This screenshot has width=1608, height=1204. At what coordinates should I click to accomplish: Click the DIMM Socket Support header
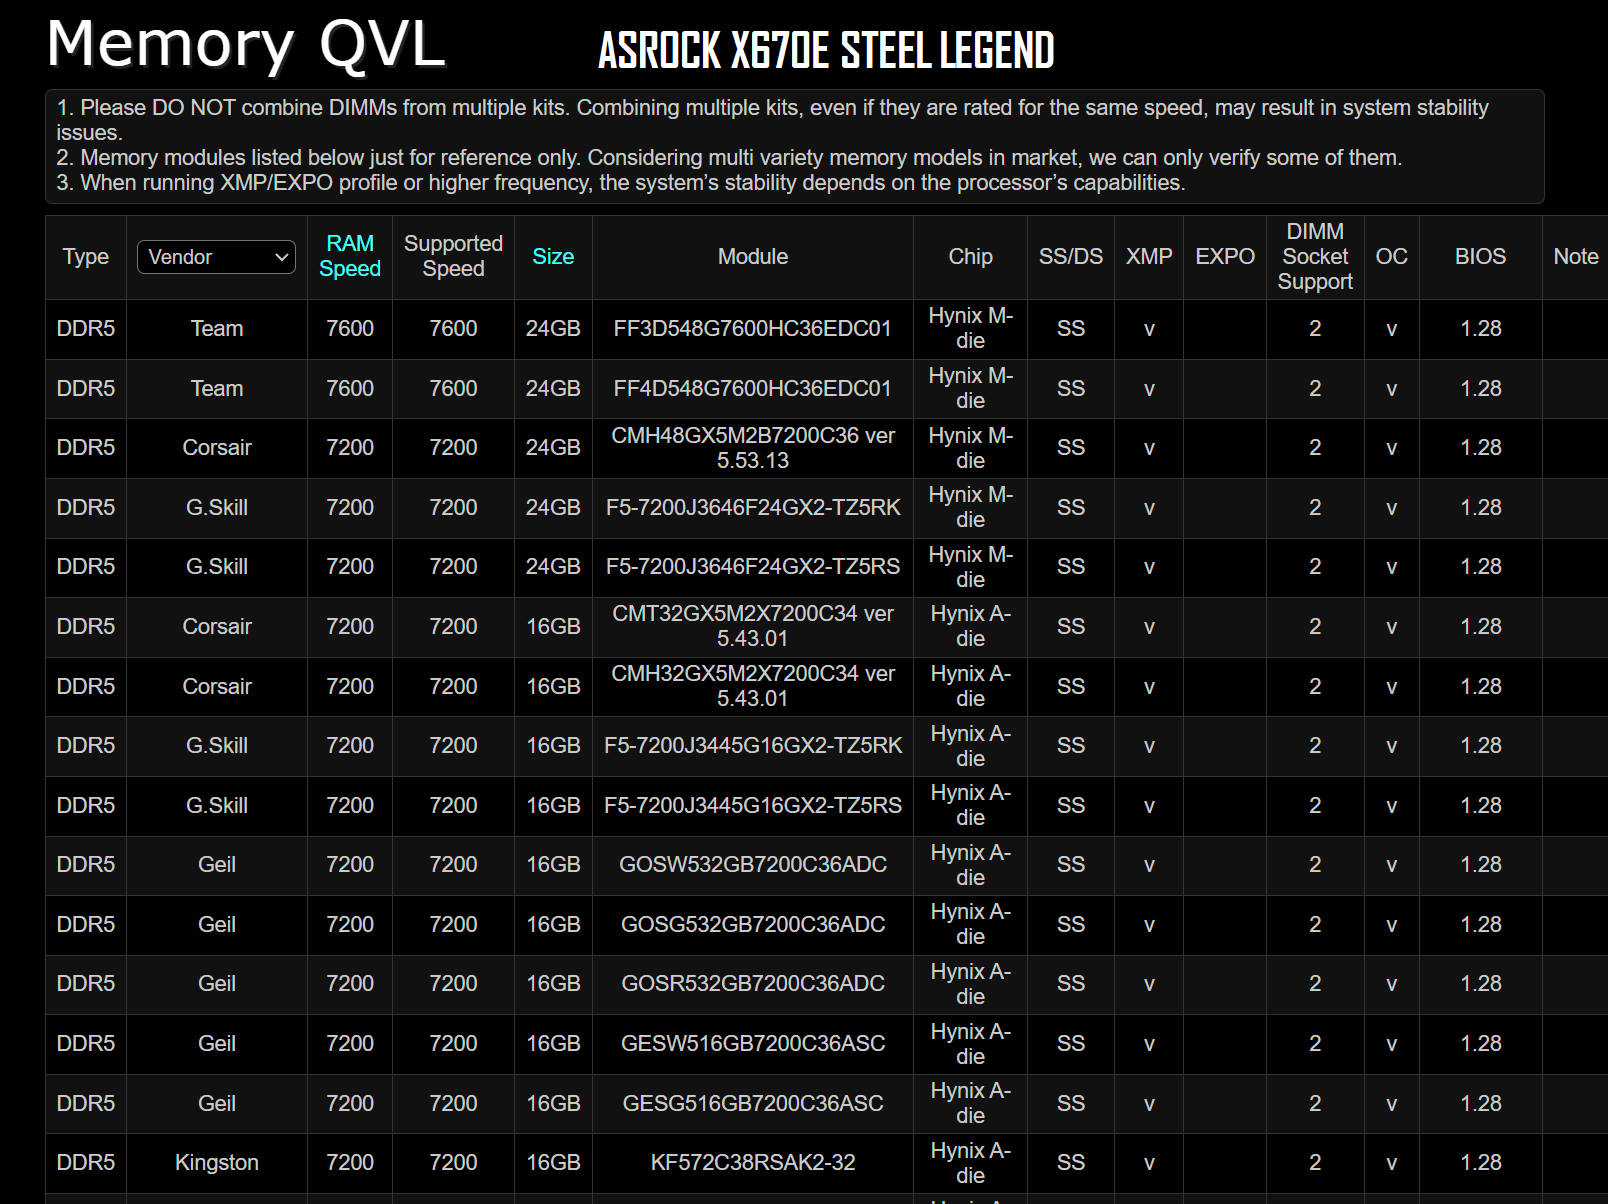(1315, 257)
